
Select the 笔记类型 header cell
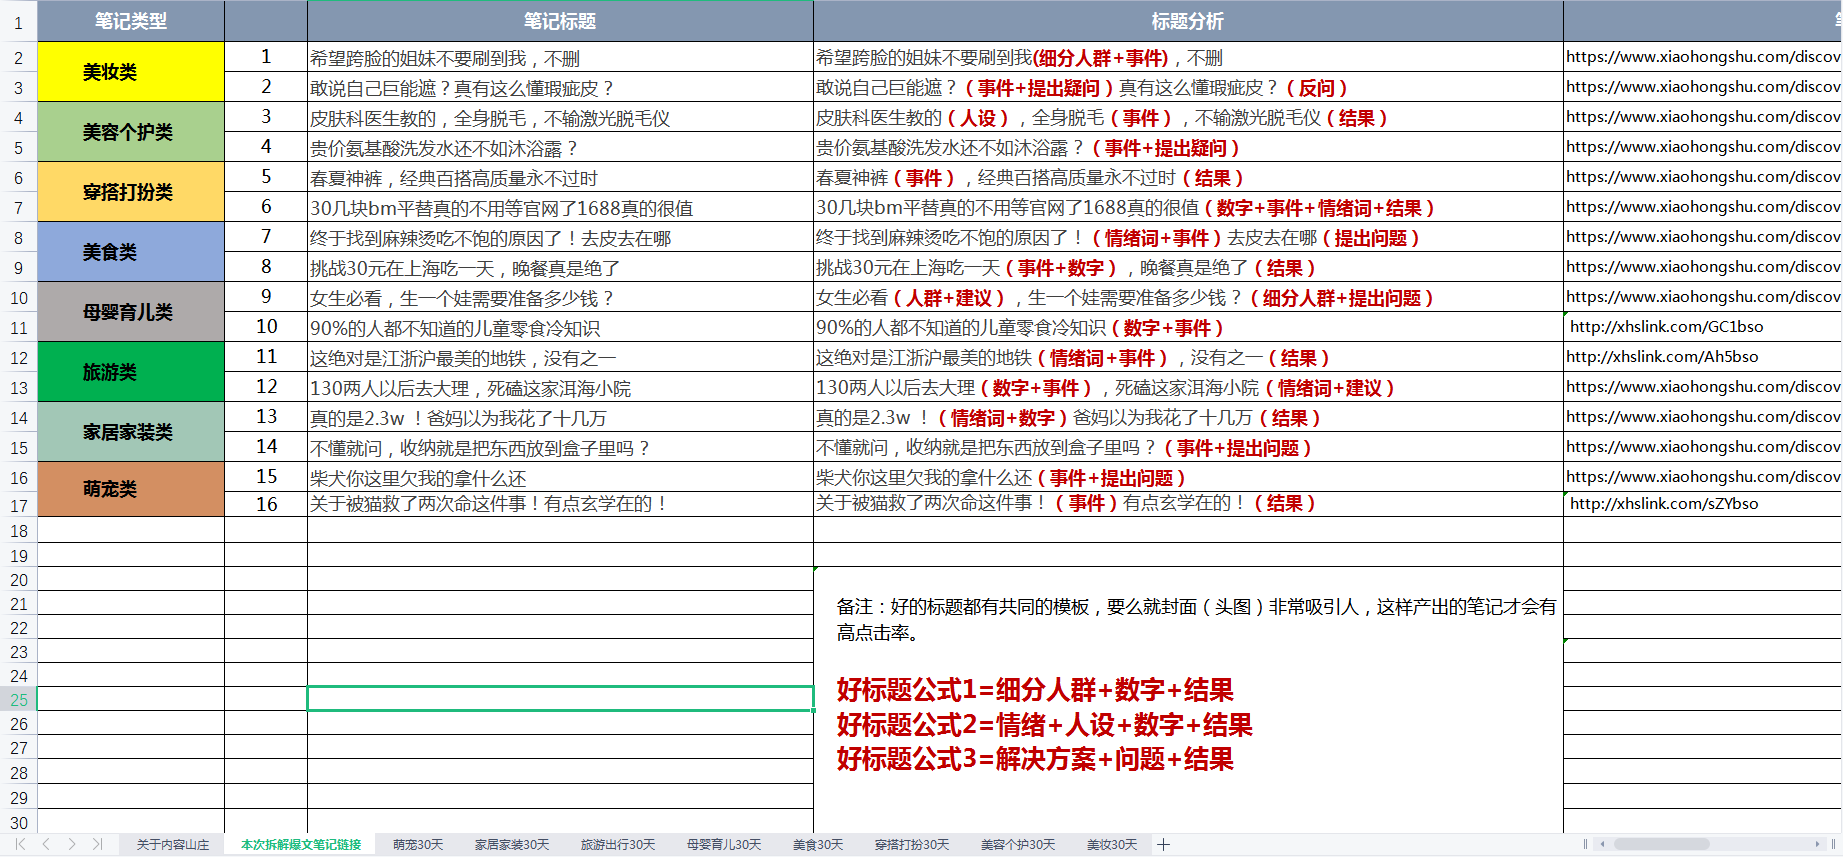131,21
